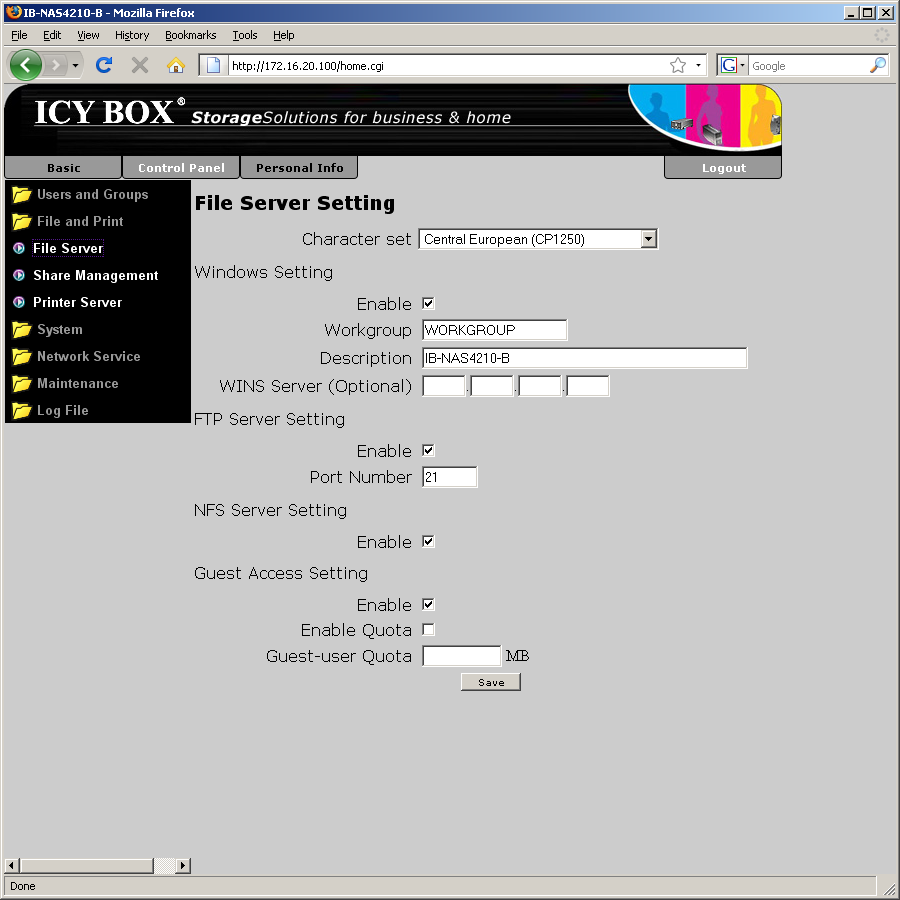
Task: Click into the Google search field
Action: pos(809,66)
